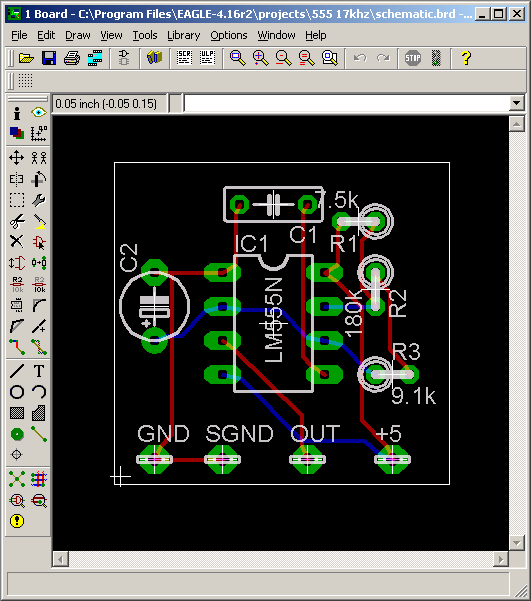Open the View menu
Image resolution: width=531 pixels, height=601 pixels.
pos(111,35)
